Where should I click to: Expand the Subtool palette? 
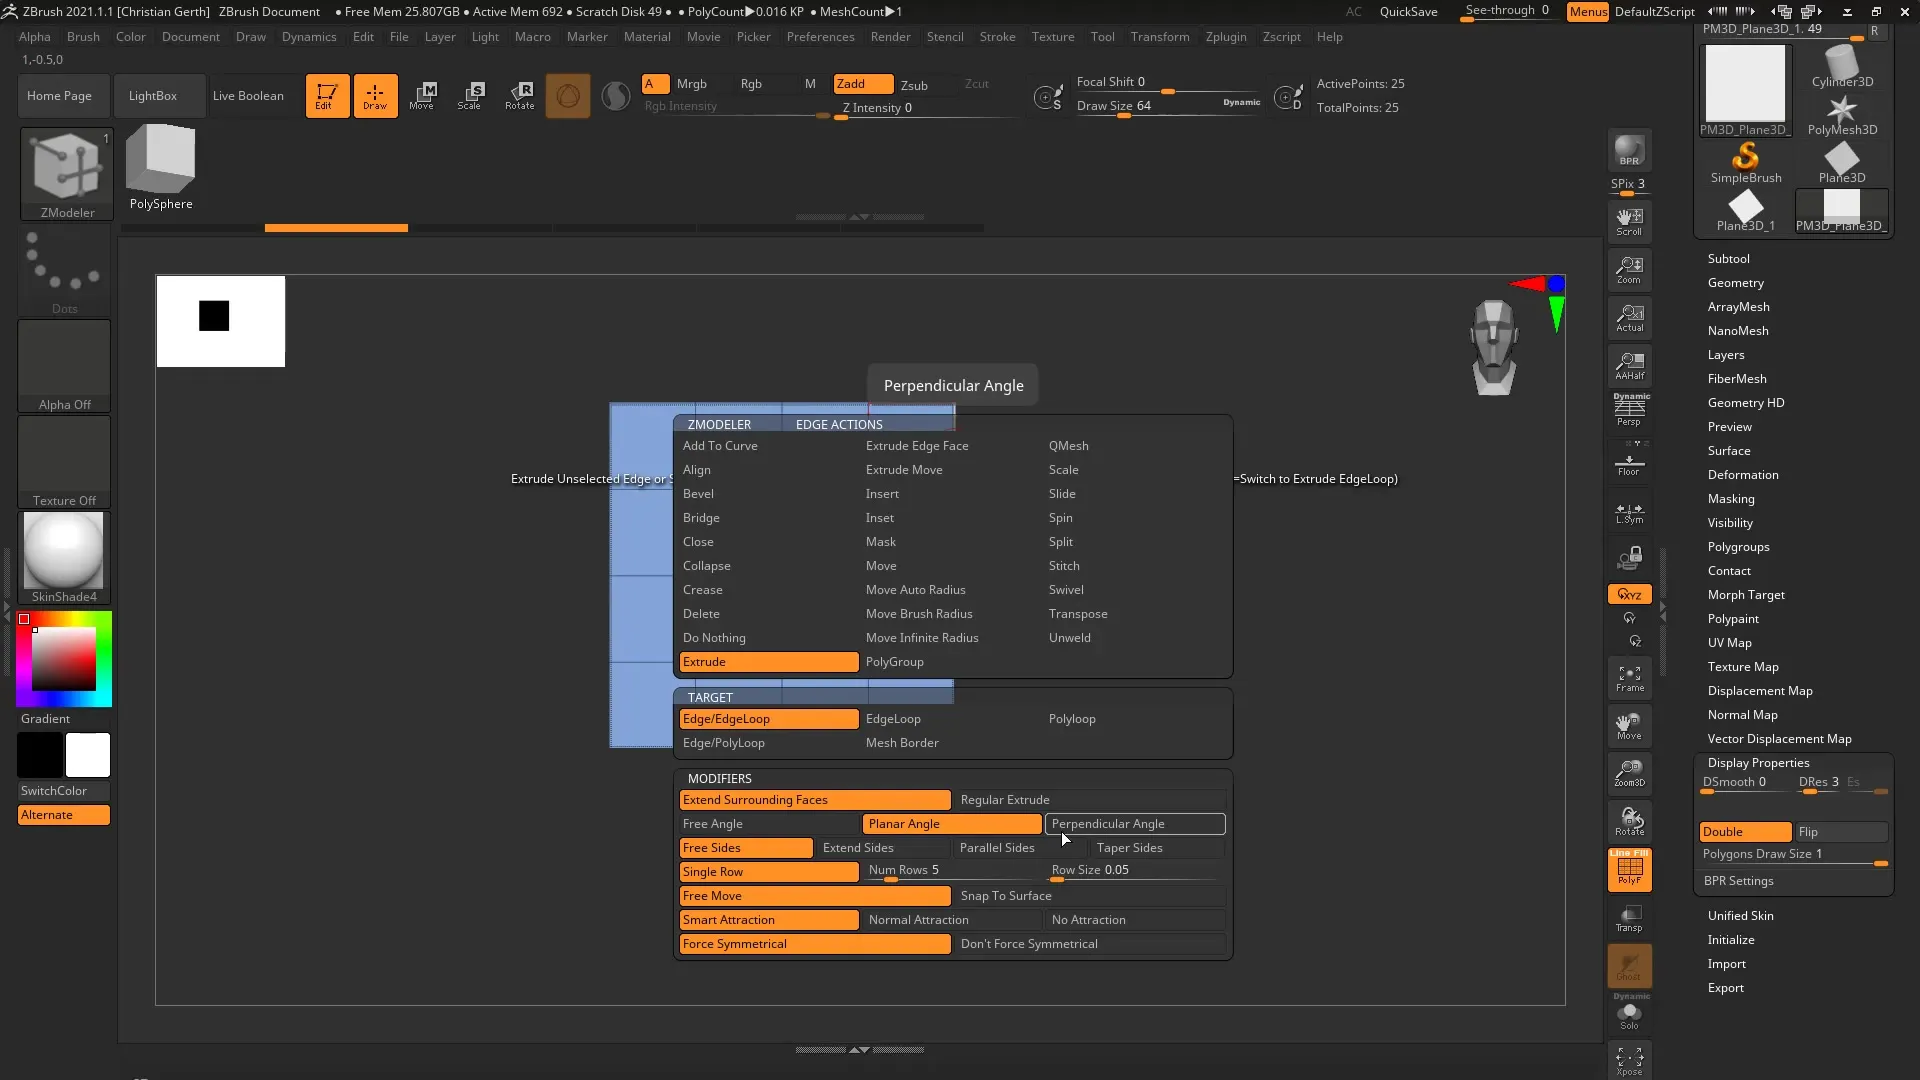tap(1728, 259)
